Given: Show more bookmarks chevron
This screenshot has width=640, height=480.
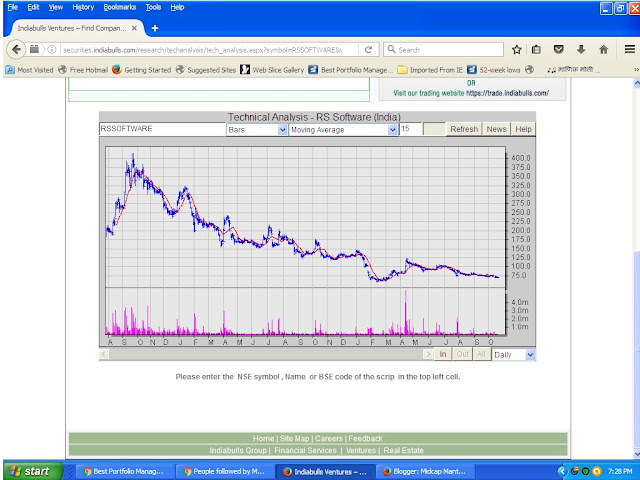Looking at the screenshot, I should tap(636, 70).
